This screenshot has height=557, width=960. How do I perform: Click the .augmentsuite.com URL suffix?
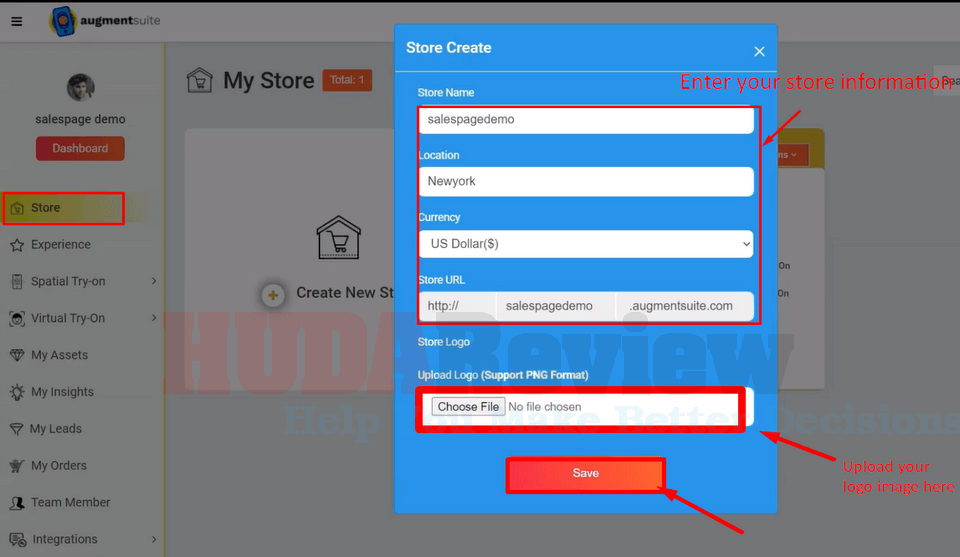coord(684,305)
